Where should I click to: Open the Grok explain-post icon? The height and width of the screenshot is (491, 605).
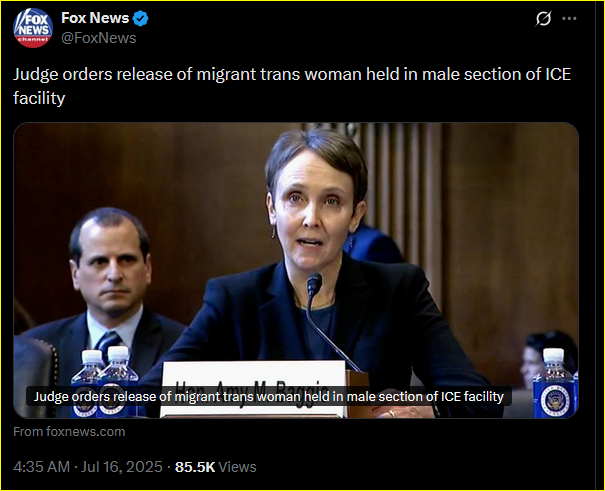pos(543,18)
